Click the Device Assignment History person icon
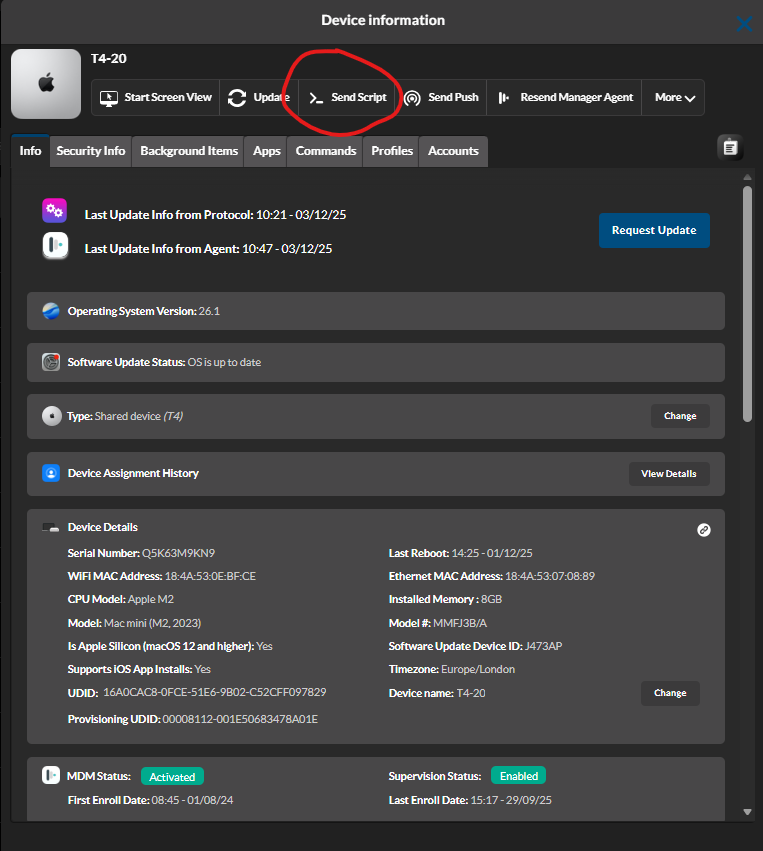763x851 pixels. click(x=51, y=473)
